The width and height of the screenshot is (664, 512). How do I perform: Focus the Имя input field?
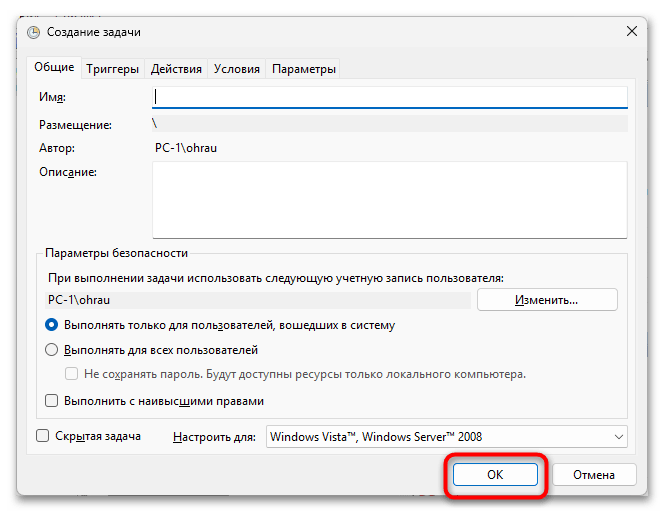(x=390, y=97)
